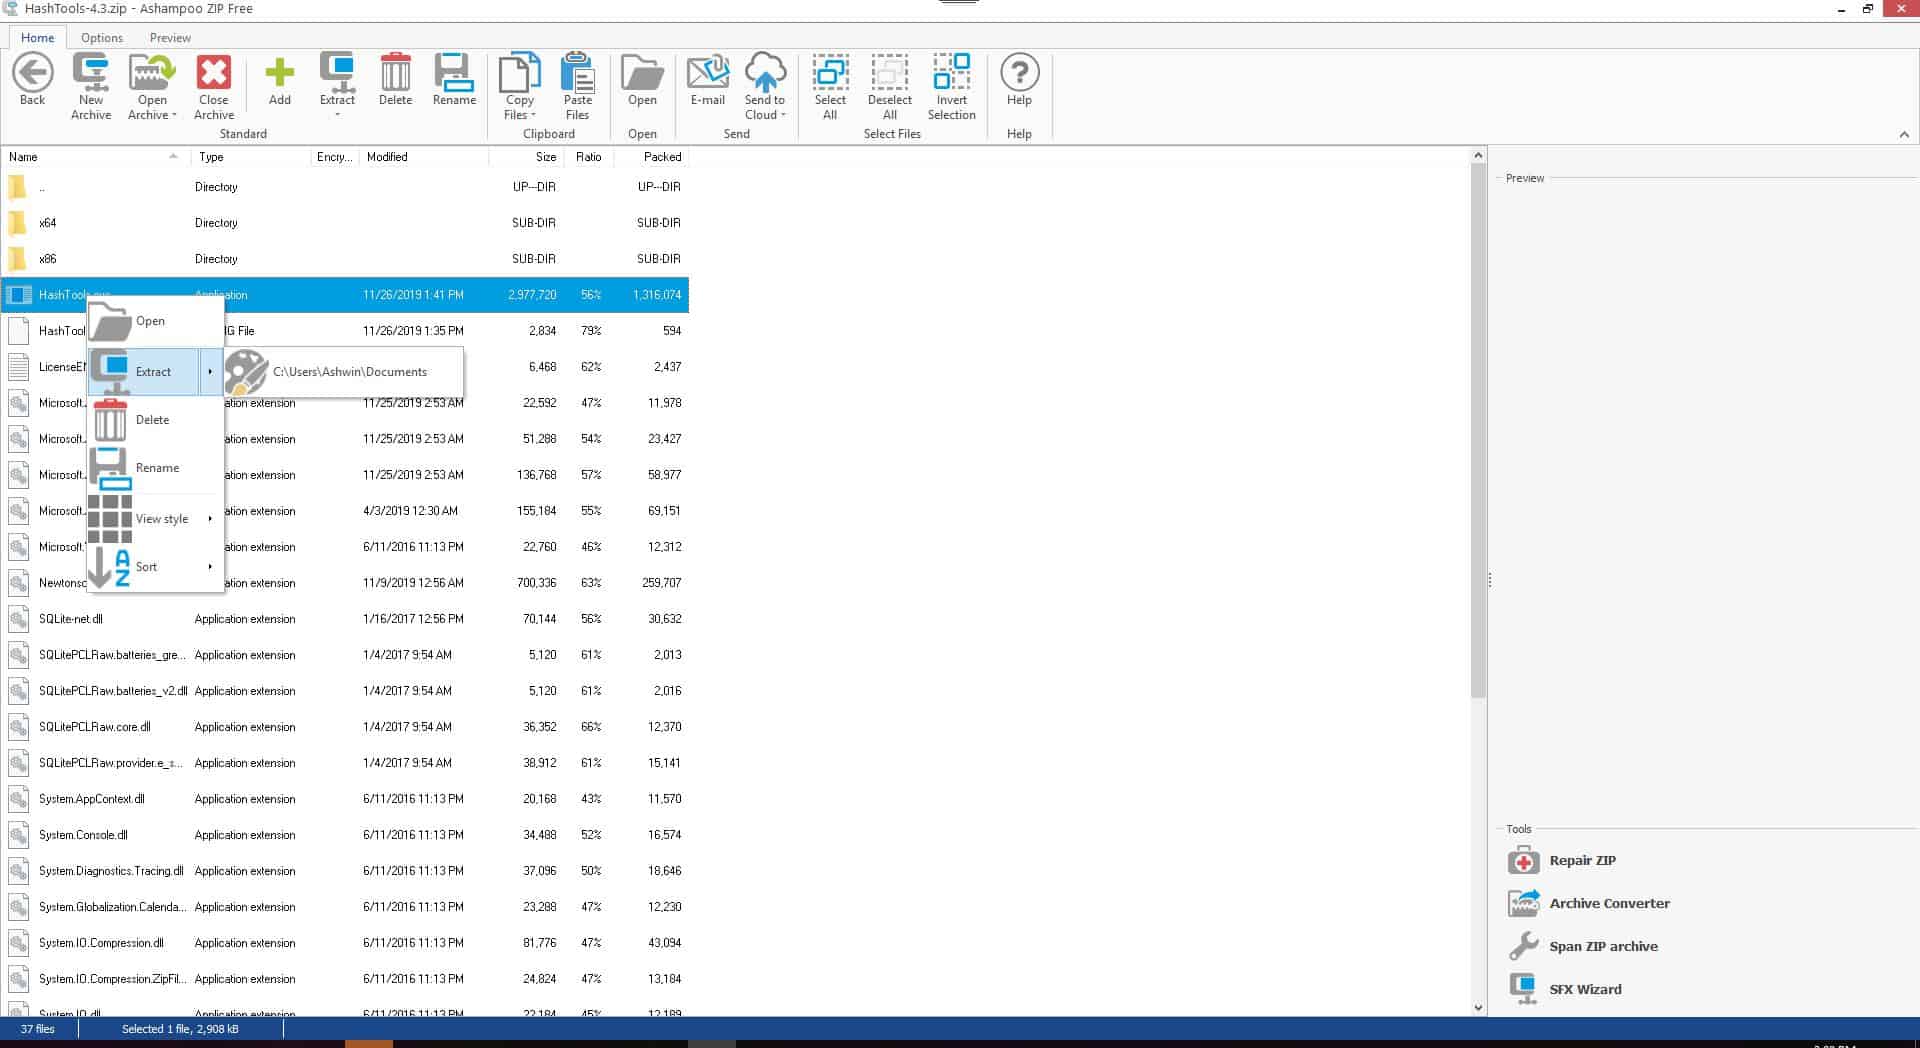The image size is (1920, 1048).
Task: Add files using the green plus icon
Action: point(280,80)
